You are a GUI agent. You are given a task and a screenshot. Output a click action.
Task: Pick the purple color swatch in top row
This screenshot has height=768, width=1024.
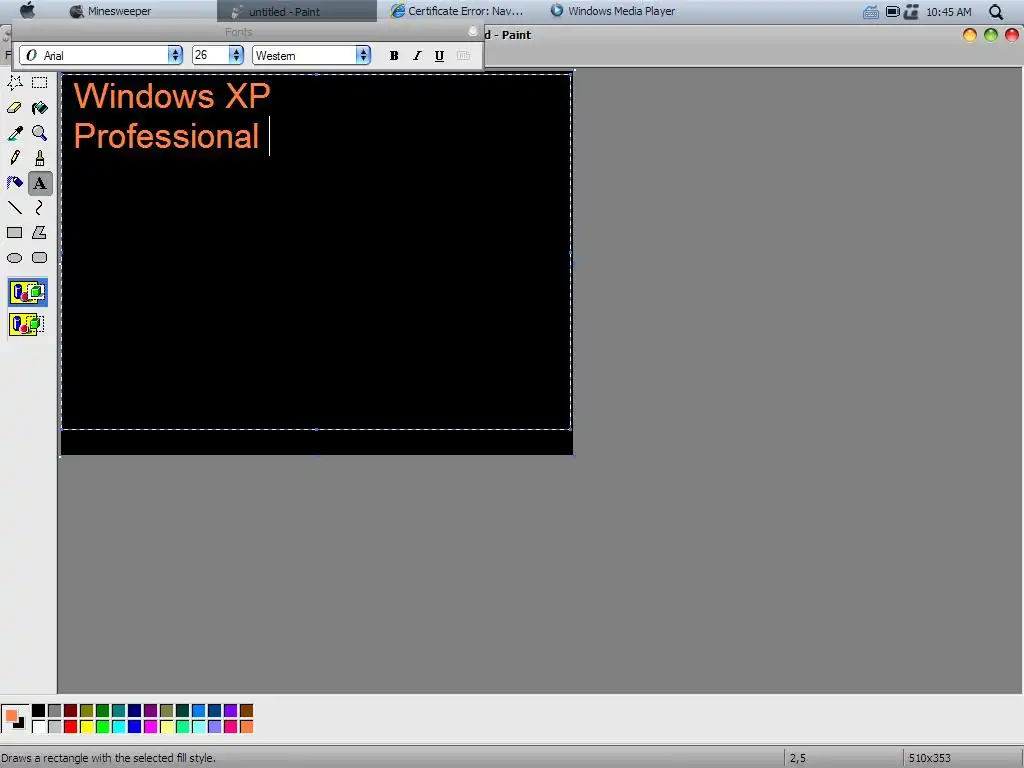(151, 711)
